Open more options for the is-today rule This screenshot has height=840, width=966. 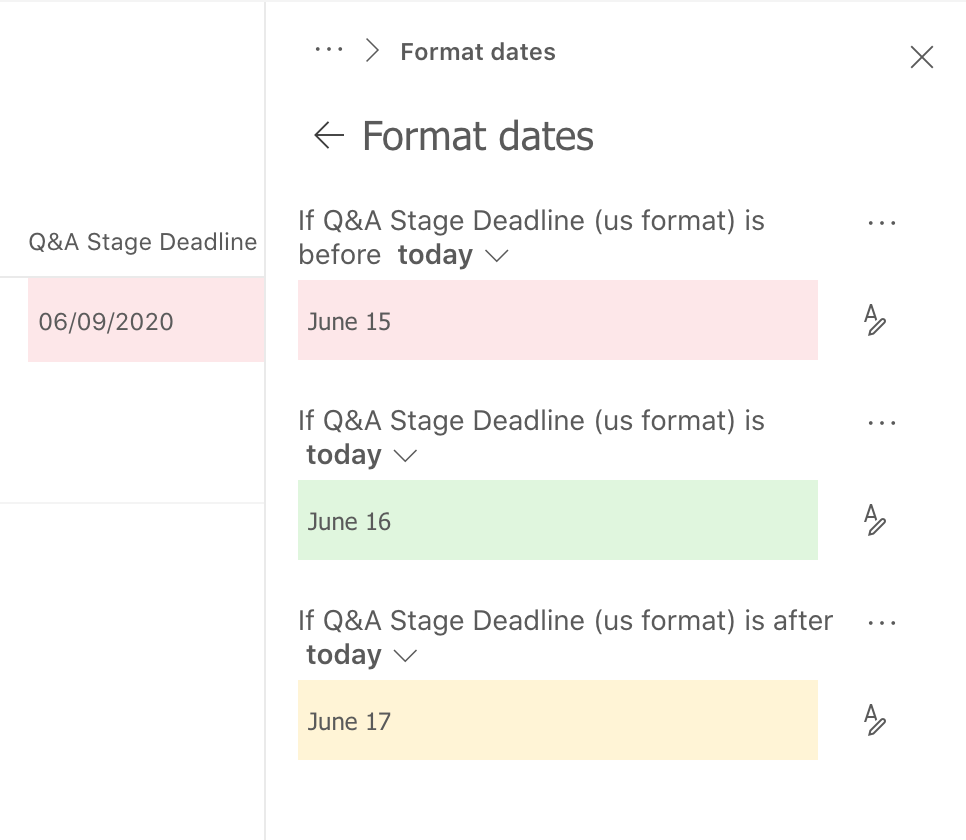[882, 423]
